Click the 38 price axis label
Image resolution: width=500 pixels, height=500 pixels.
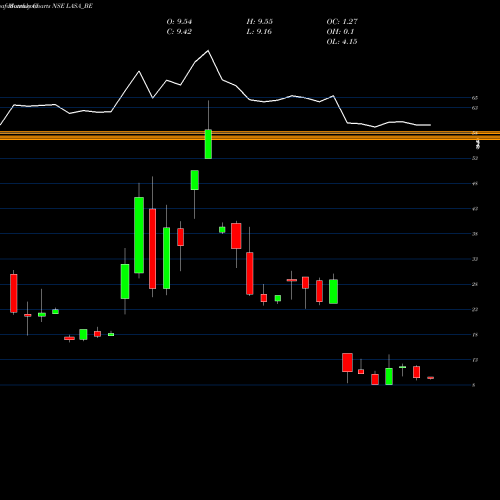coord(475,234)
